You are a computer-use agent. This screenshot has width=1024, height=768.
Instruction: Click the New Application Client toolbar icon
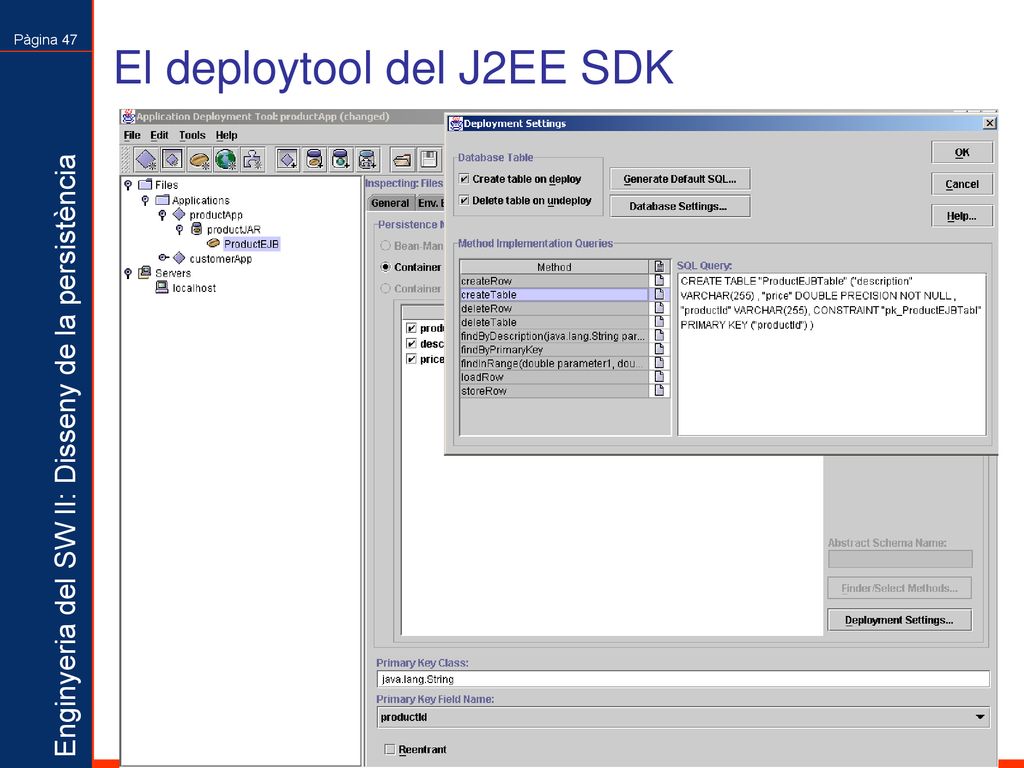coord(172,159)
